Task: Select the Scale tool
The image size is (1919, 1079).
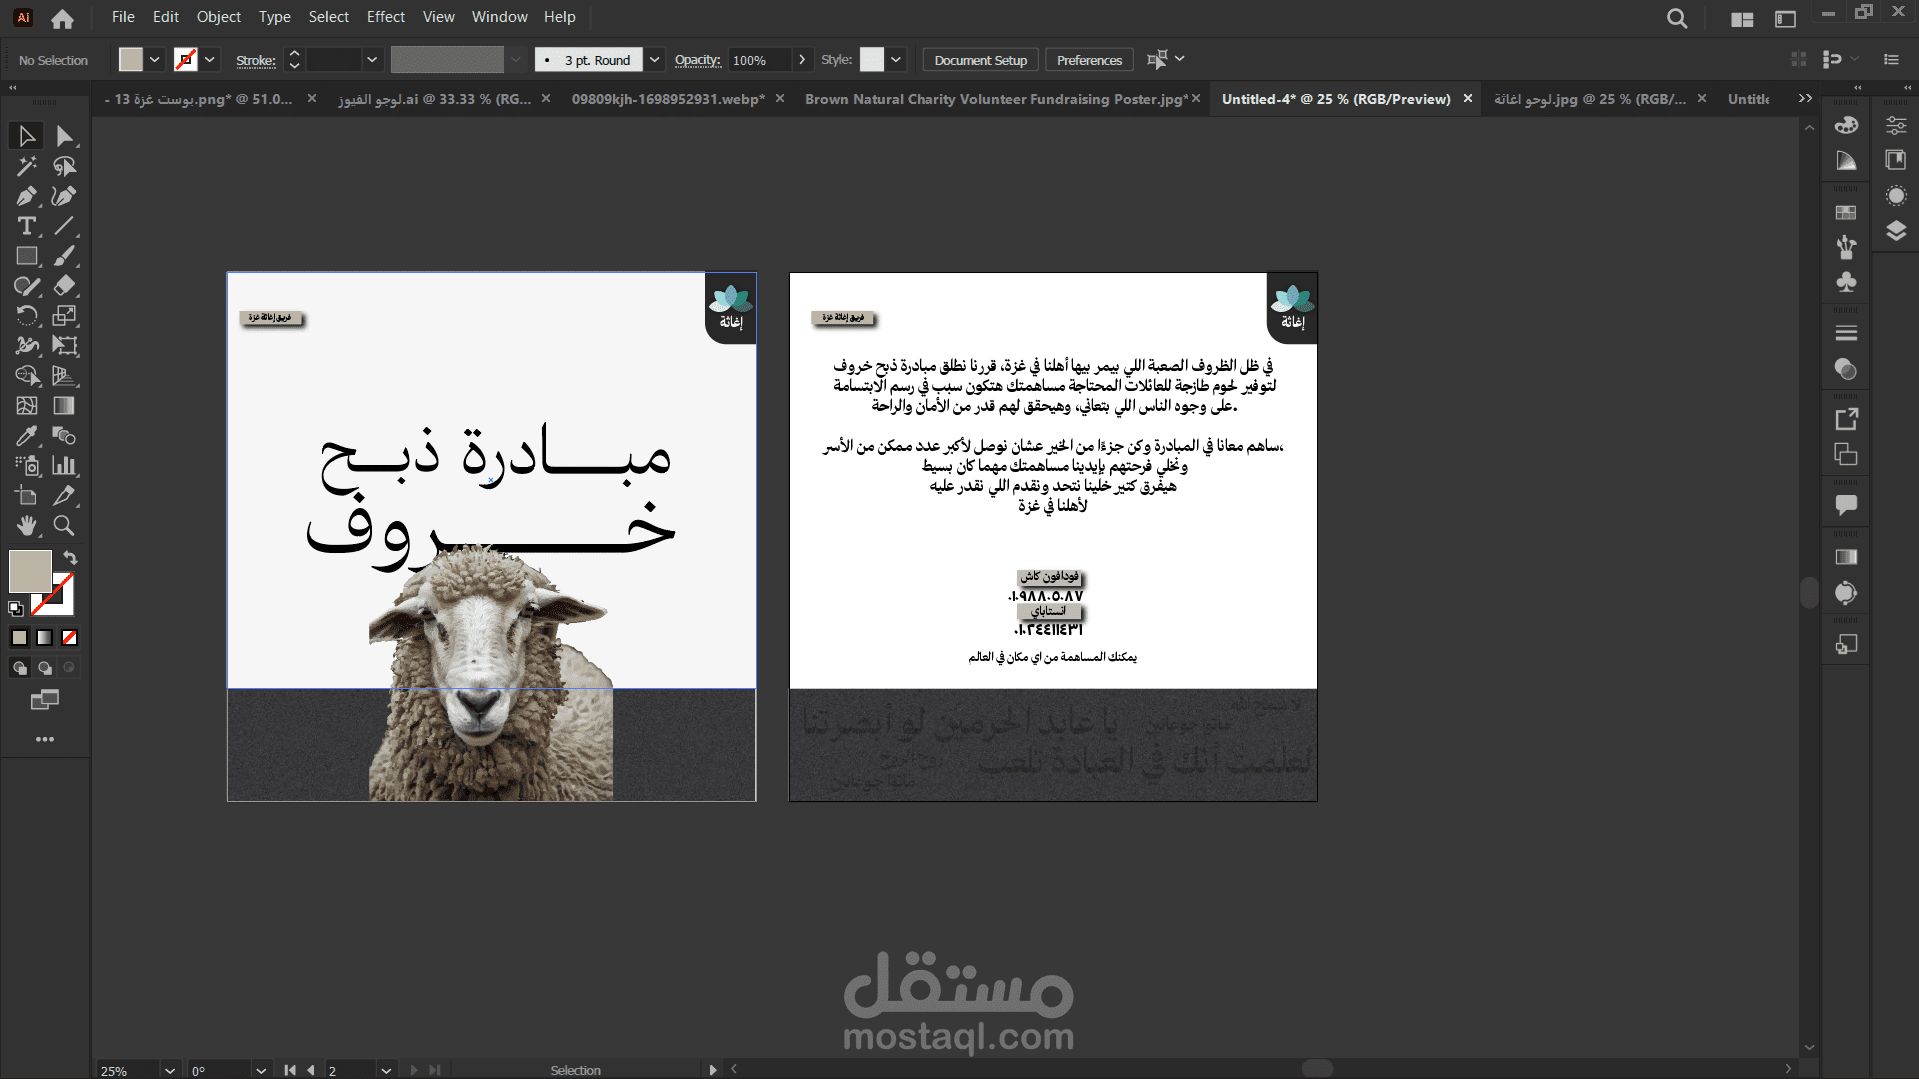Action: 65,316
